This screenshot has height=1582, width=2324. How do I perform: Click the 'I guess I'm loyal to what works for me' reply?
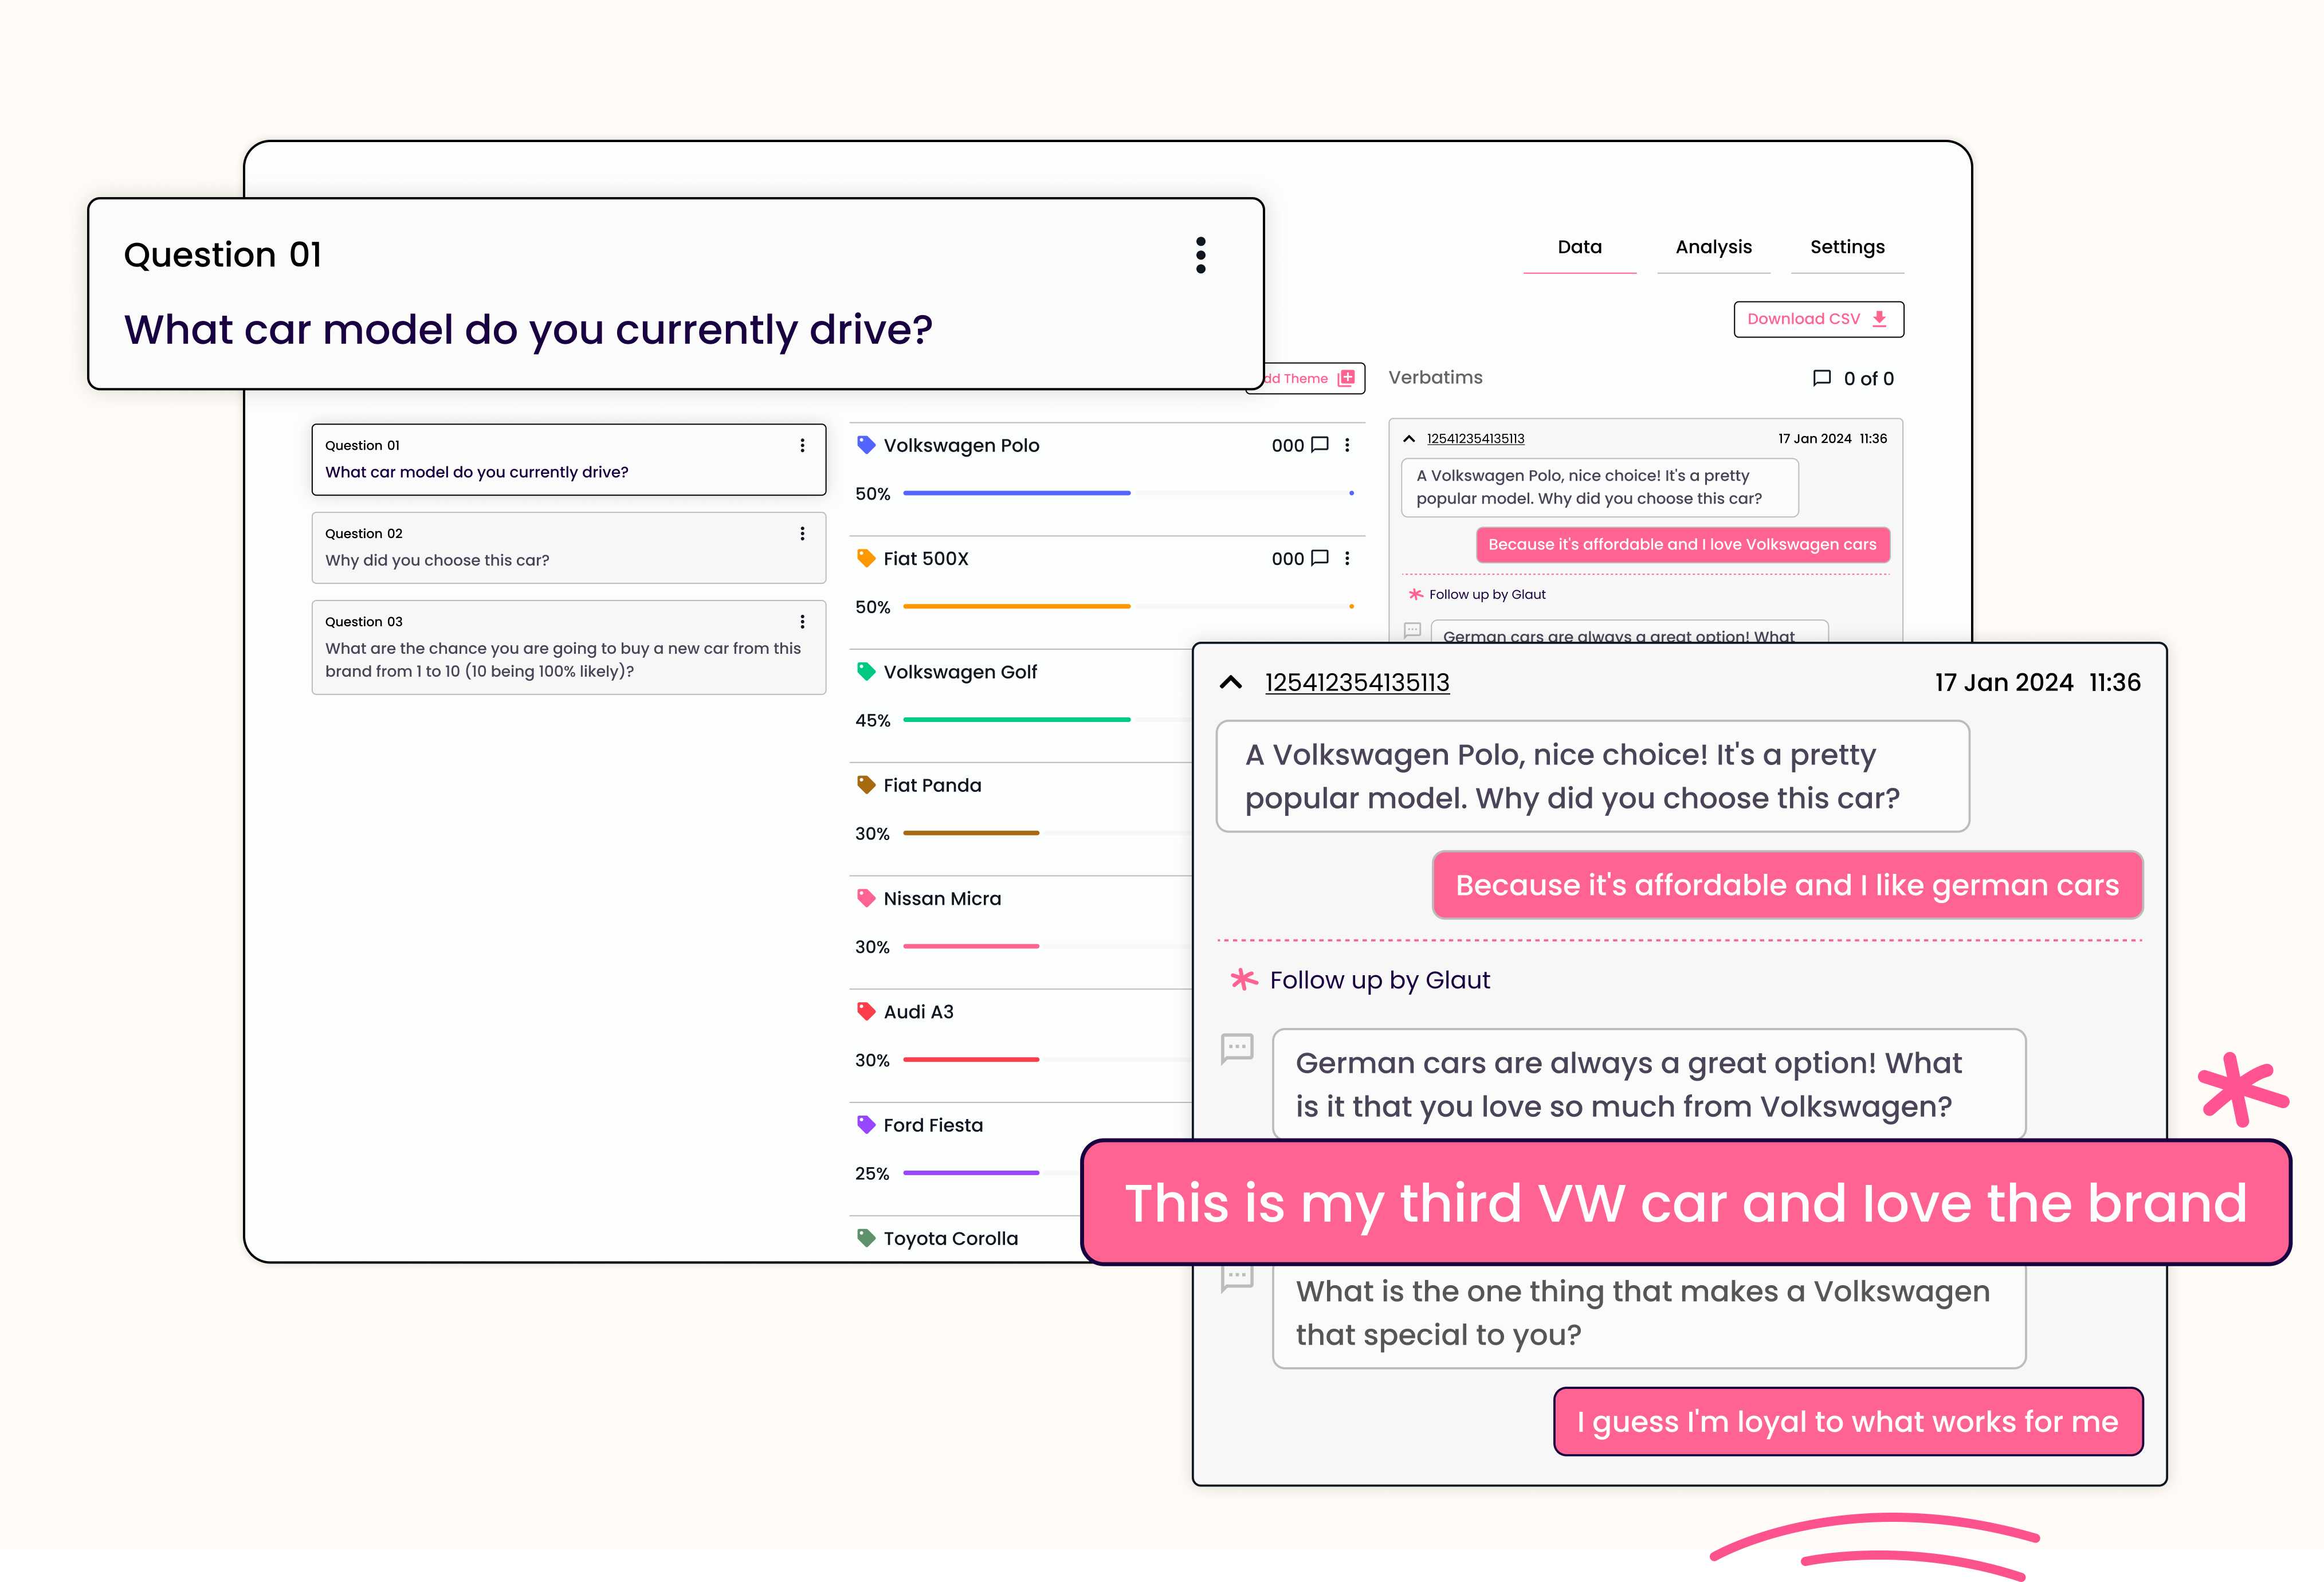point(1848,1421)
